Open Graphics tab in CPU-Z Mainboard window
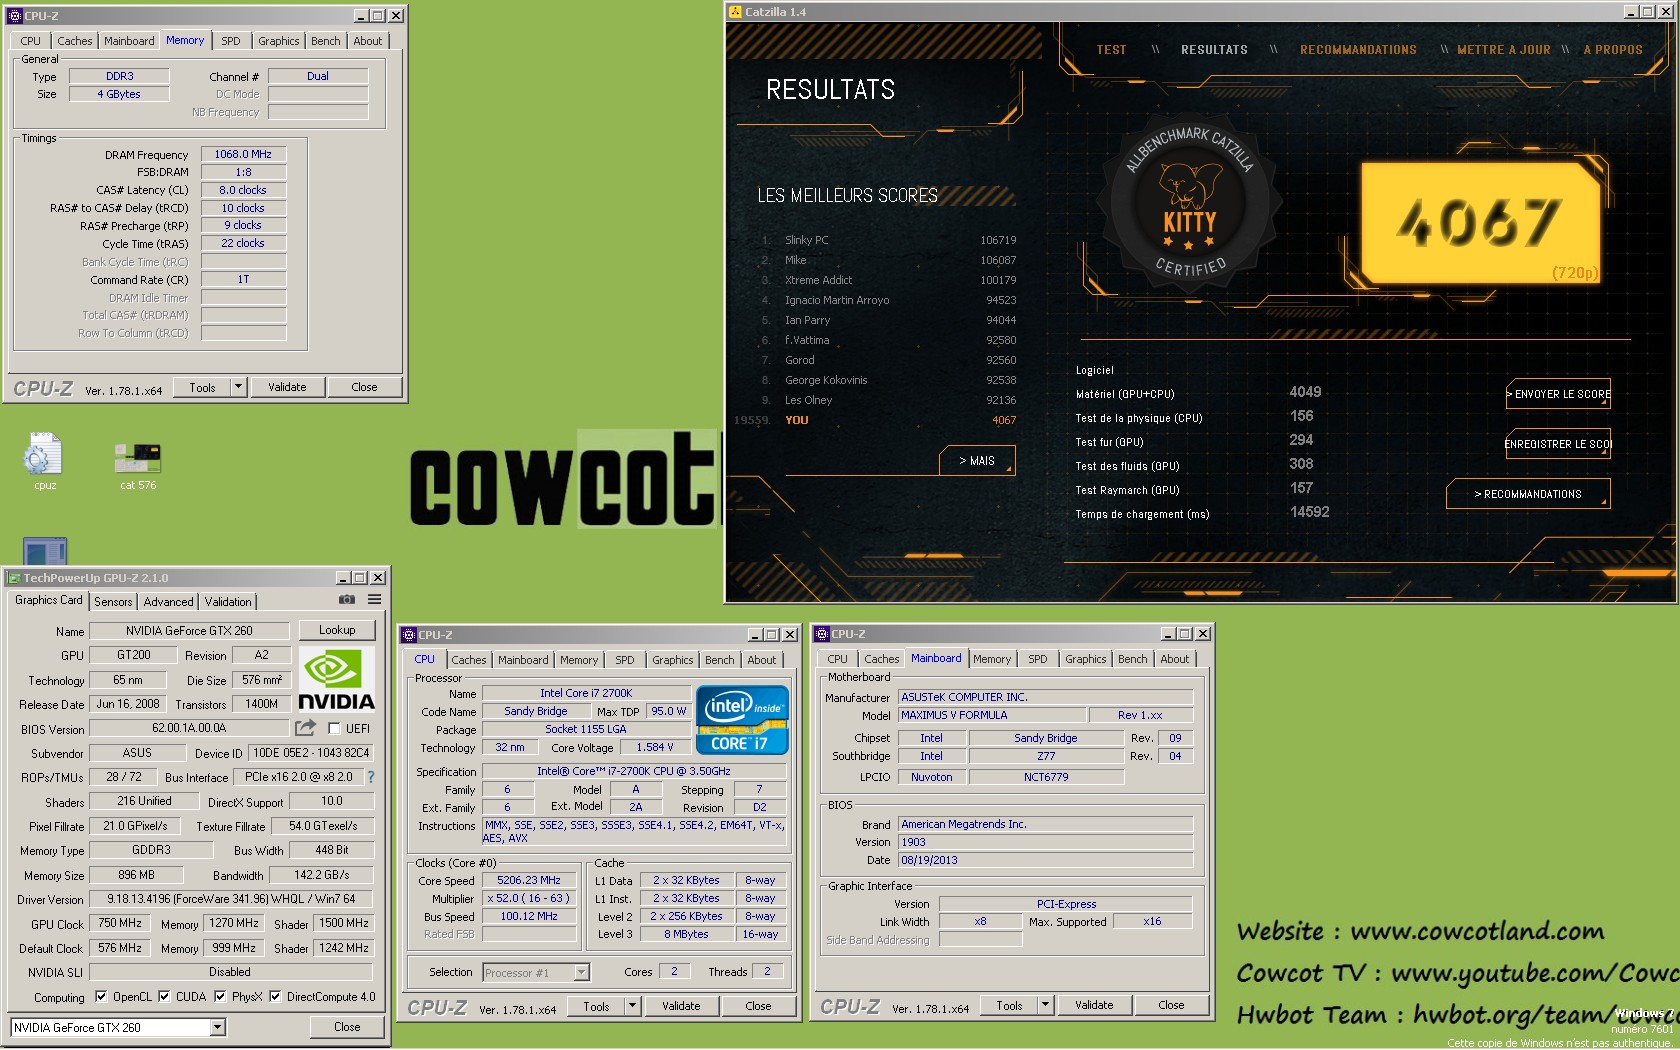1680x1050 pixels. click(1085, 659)
